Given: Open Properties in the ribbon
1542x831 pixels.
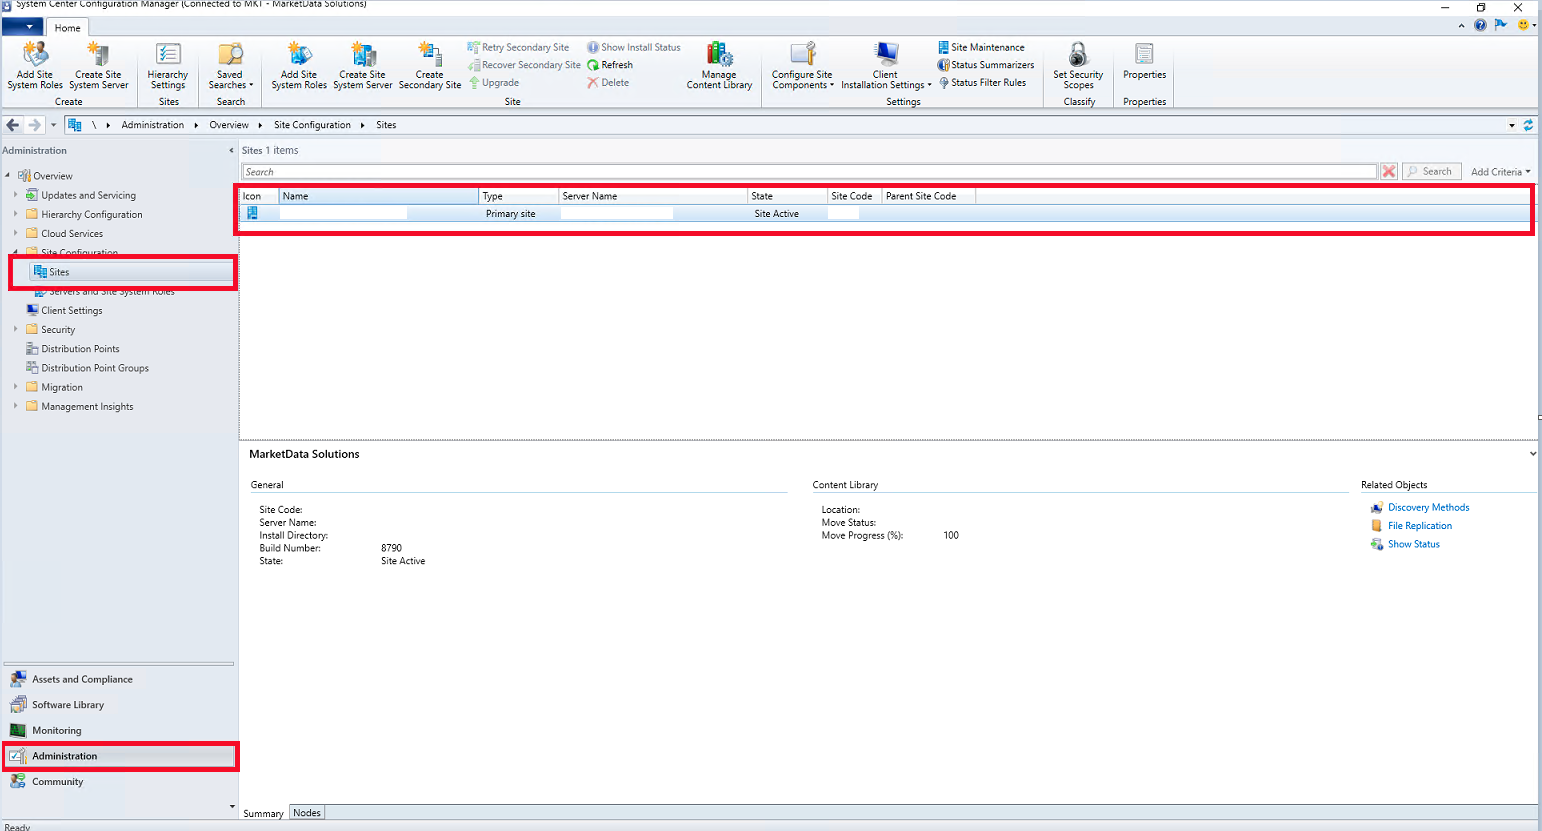Looking at the screenshot, I should click(x=1144, y=62).
